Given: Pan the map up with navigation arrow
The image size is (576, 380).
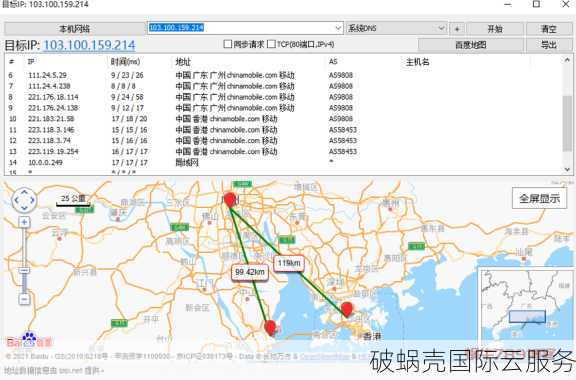Looking at the screenshot, I should (24, 192).
